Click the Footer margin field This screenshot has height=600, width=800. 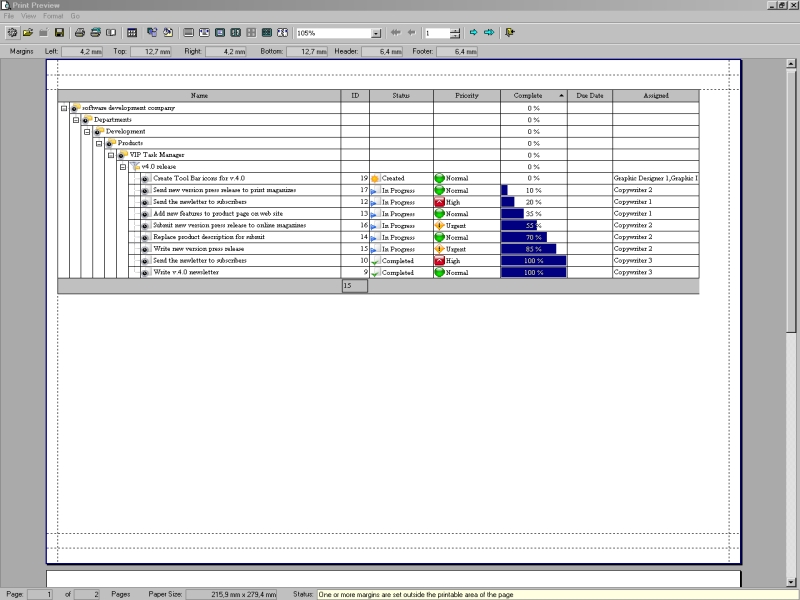457,52
